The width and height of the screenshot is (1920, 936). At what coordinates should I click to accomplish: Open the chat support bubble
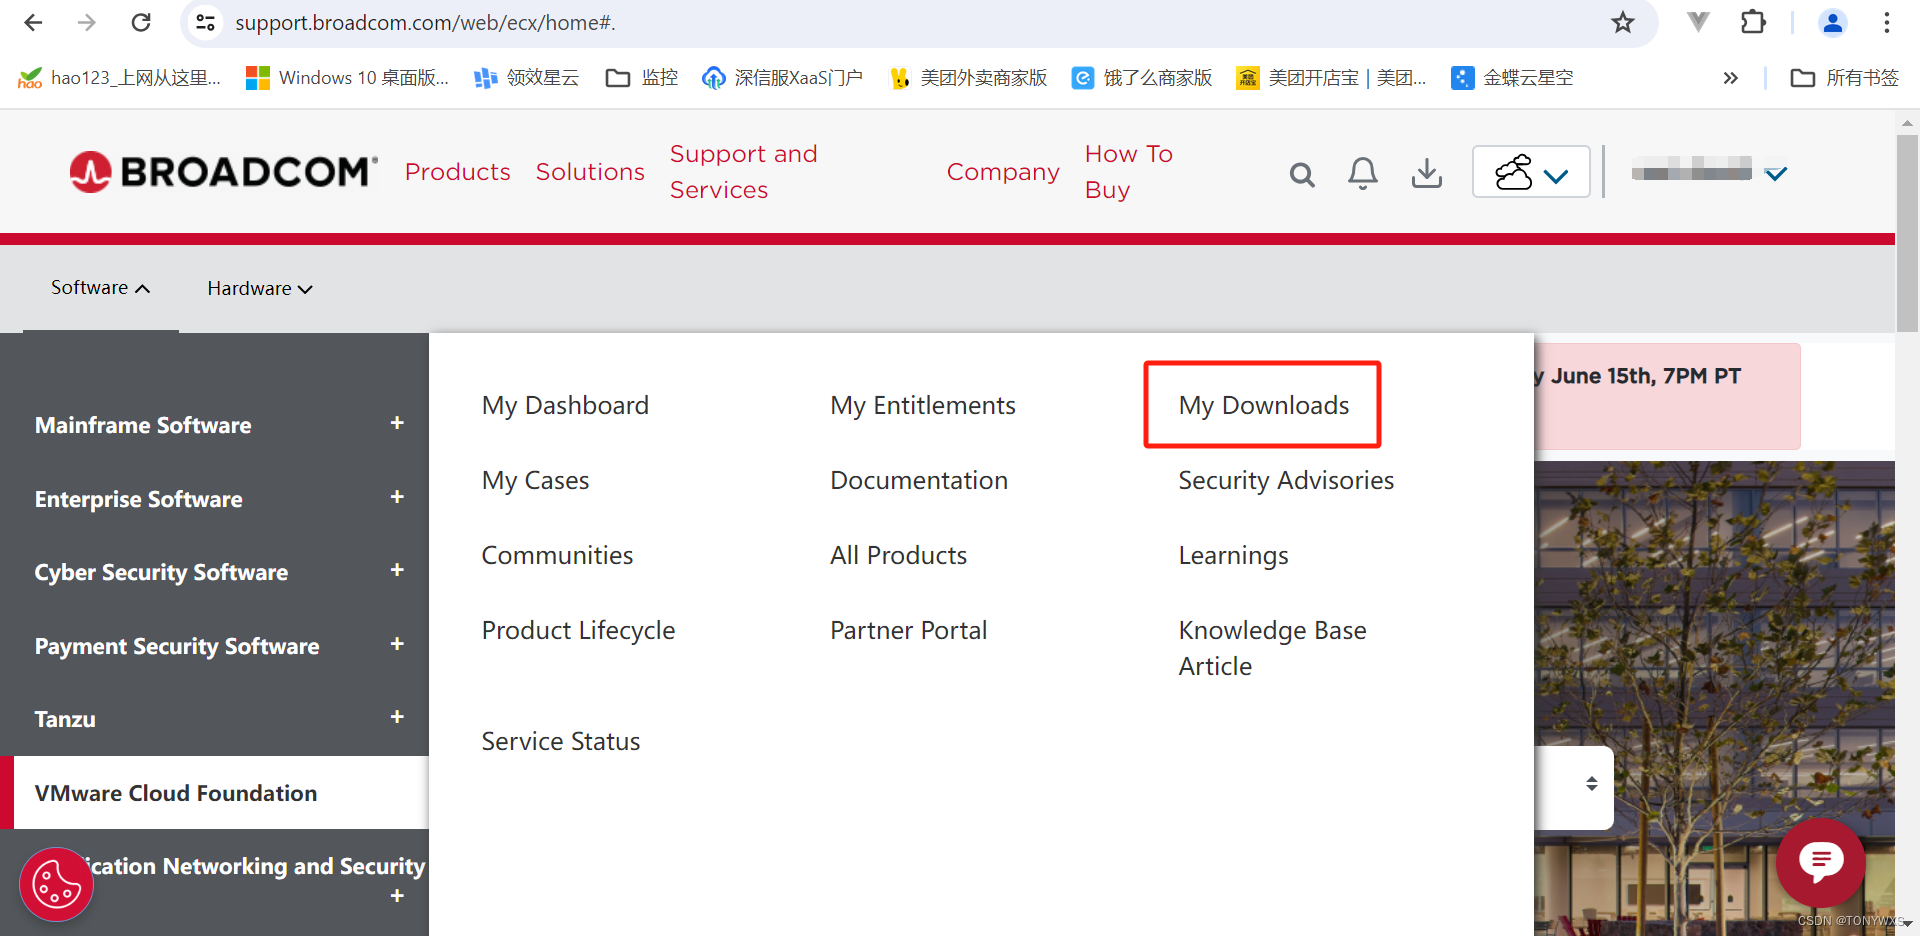[x=1820, y=862]
